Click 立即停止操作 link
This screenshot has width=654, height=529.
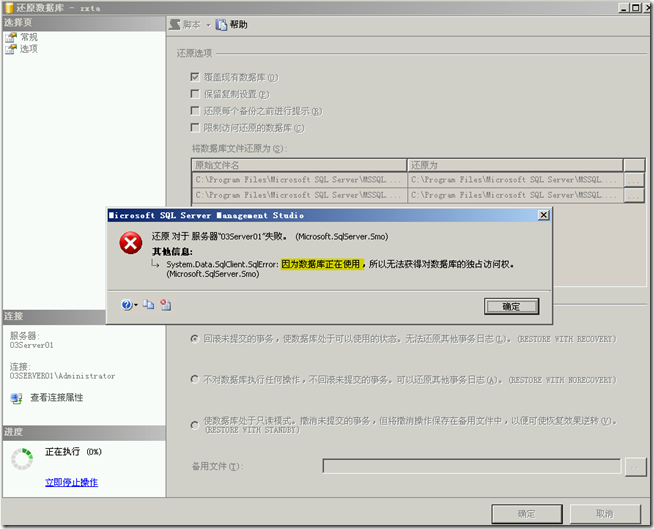click(x=71, y=482)
